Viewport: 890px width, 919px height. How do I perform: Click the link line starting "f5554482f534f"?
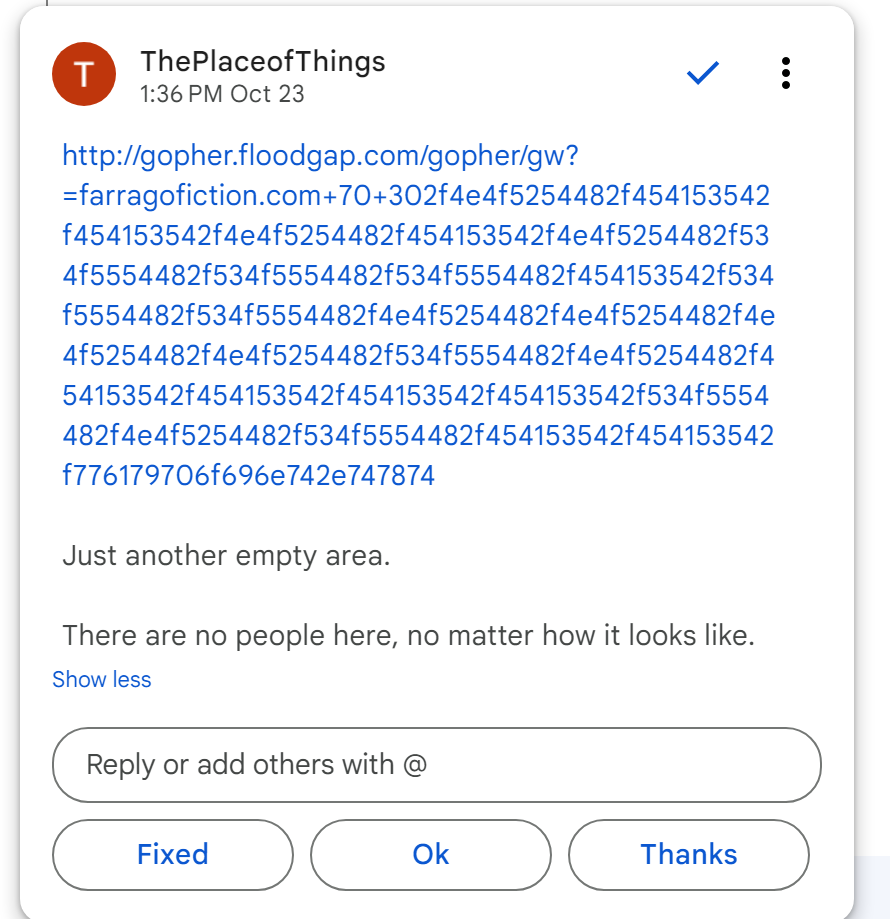pos(416,315)
